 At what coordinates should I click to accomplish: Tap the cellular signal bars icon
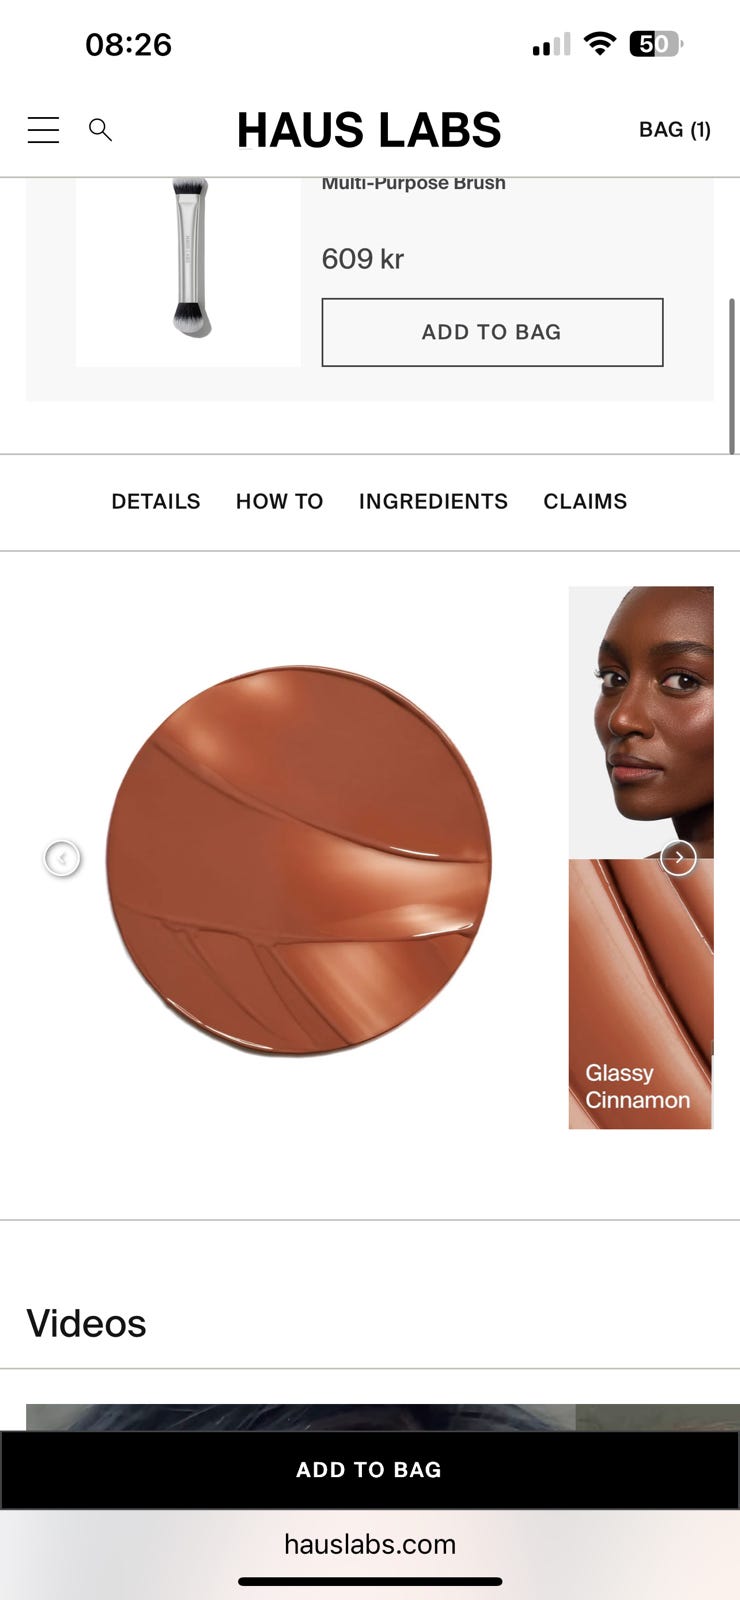551,44
